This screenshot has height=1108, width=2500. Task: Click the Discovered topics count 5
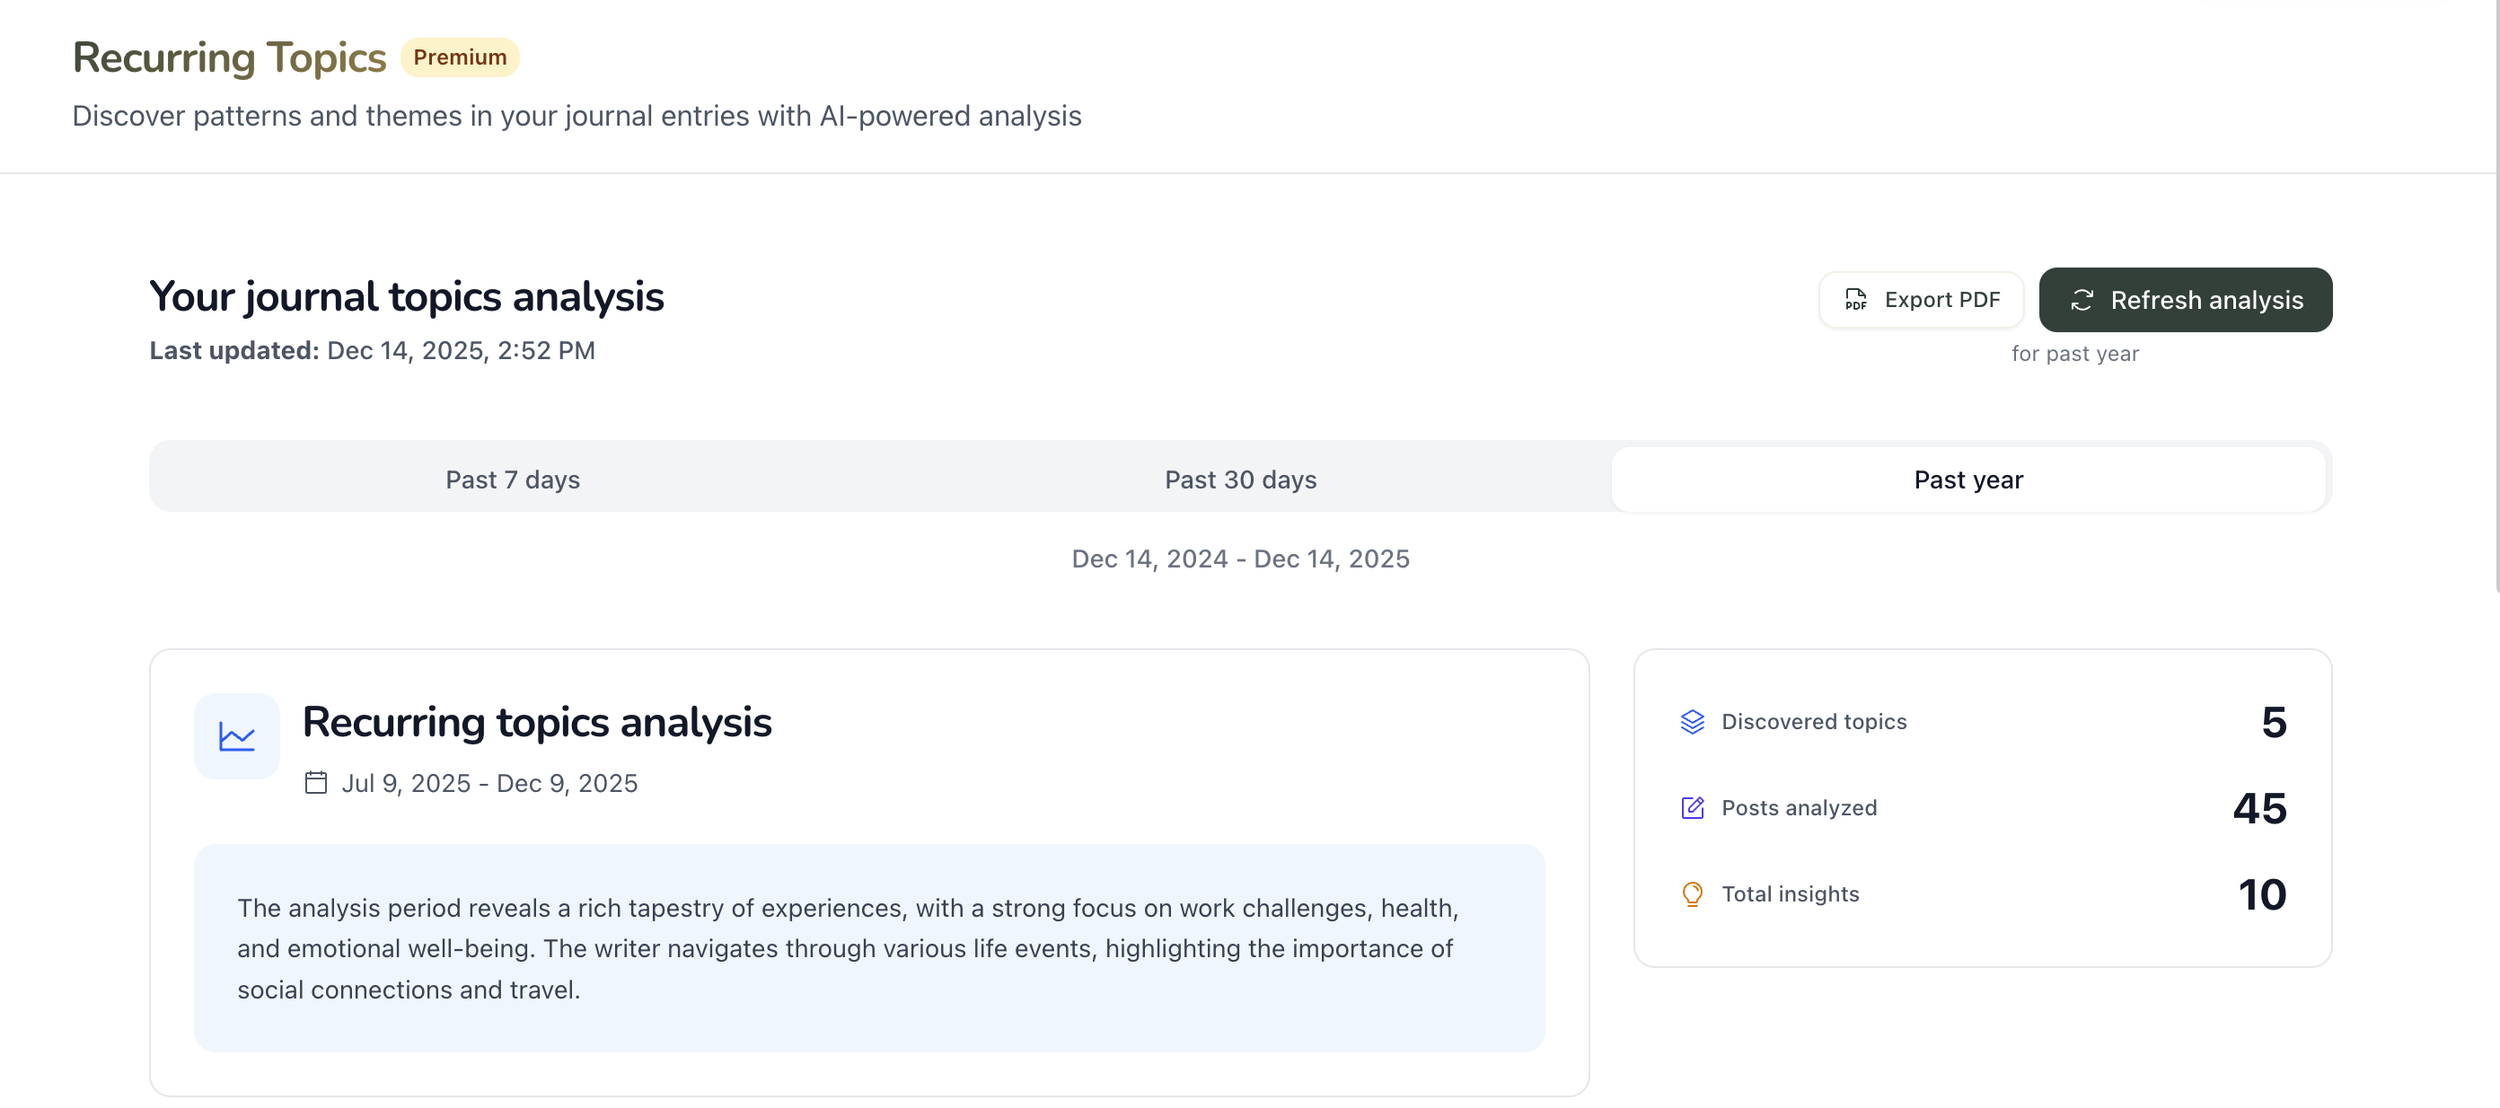click(2273, 722)
